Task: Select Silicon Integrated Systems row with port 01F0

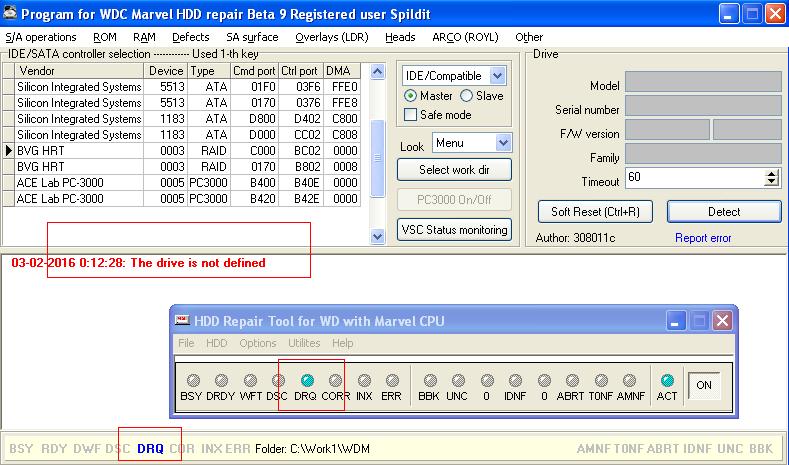Action: (x=182, y=87)
